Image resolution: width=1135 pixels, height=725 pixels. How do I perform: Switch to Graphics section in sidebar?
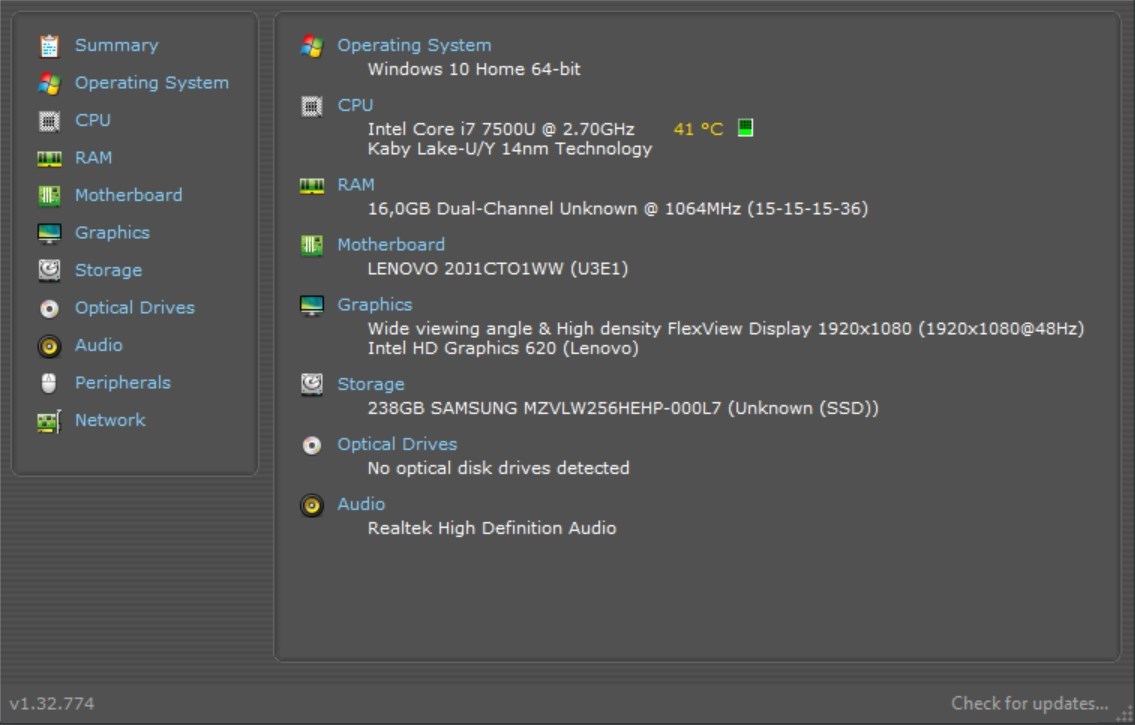click(x=112, y=233)
